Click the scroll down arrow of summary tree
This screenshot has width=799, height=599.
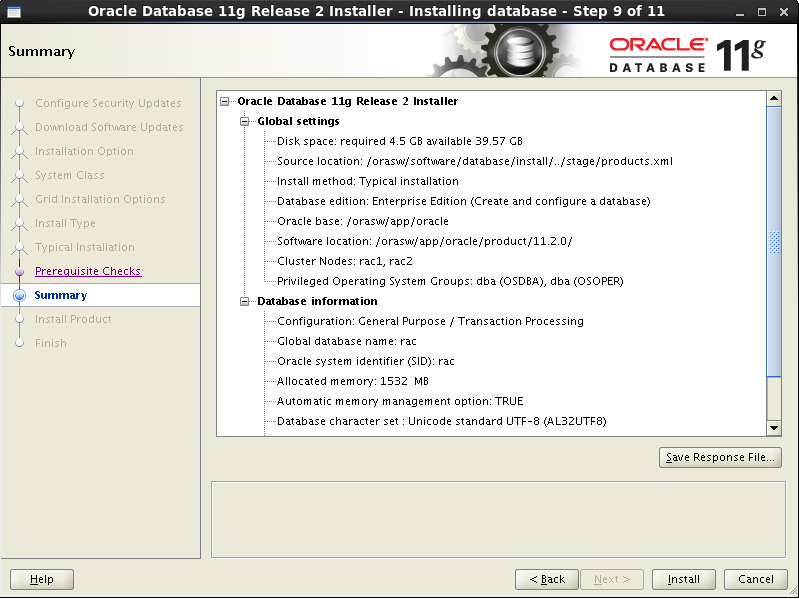pos(774,428)
